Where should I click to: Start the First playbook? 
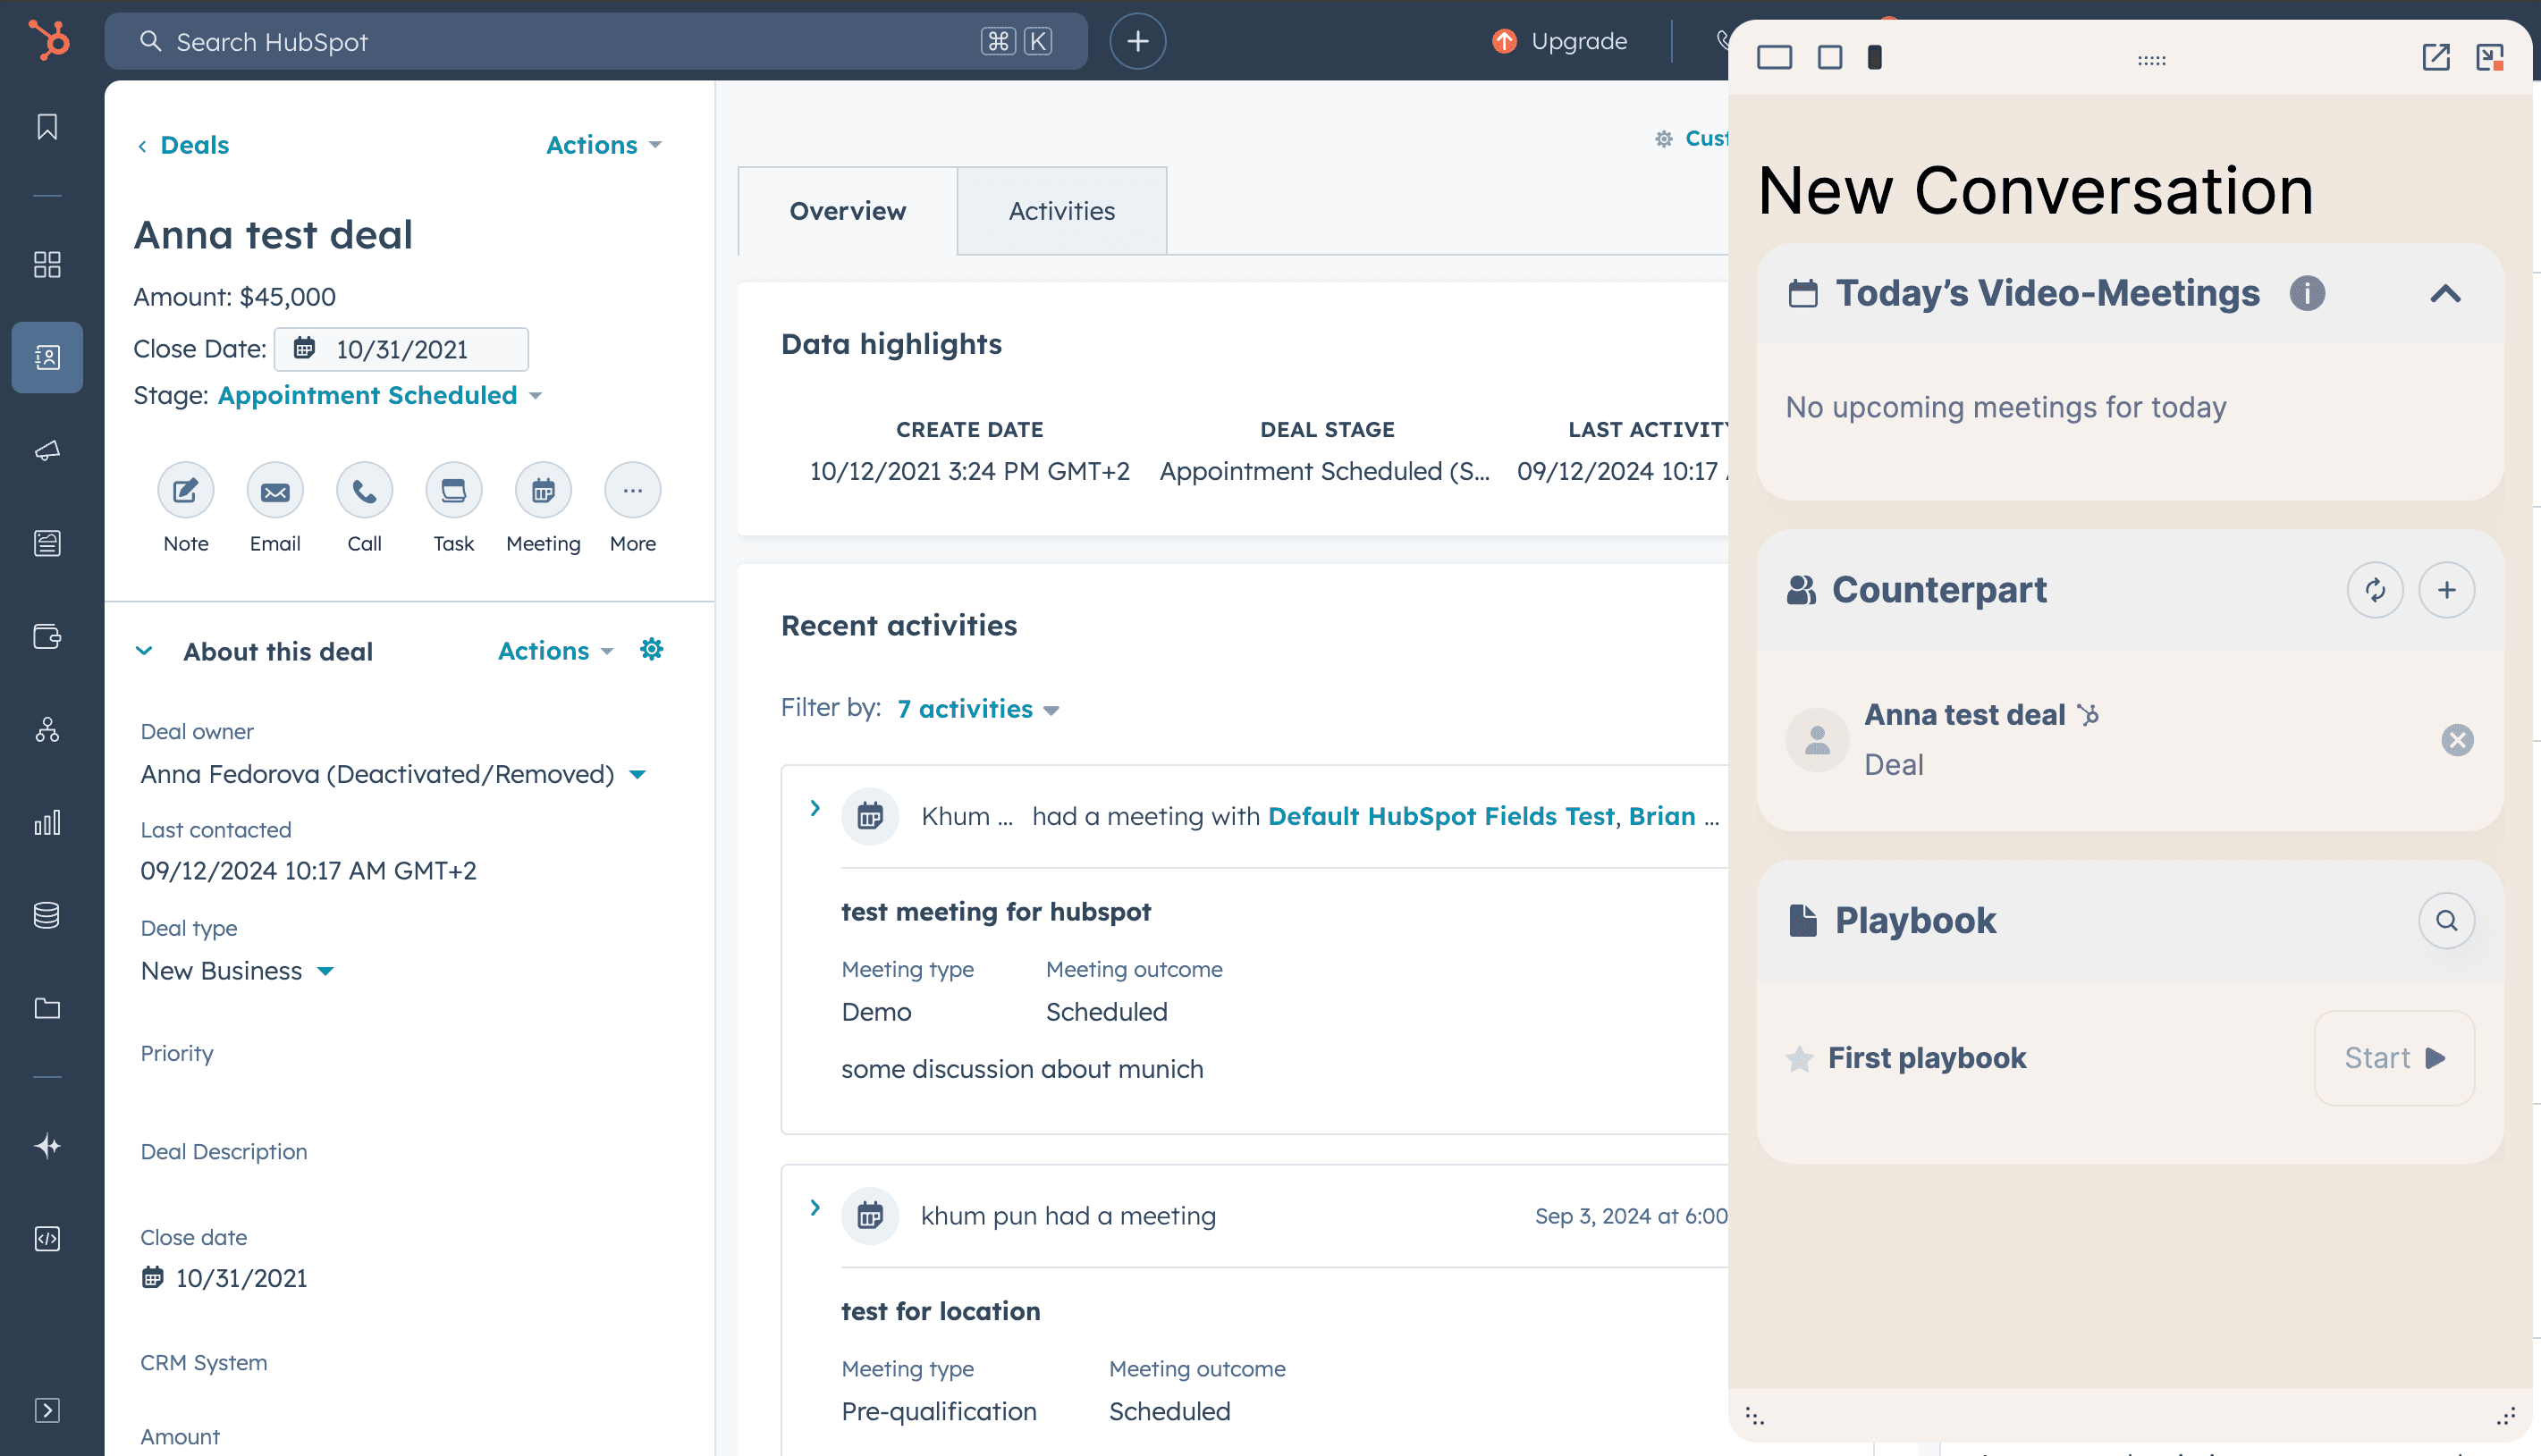2394,1058
